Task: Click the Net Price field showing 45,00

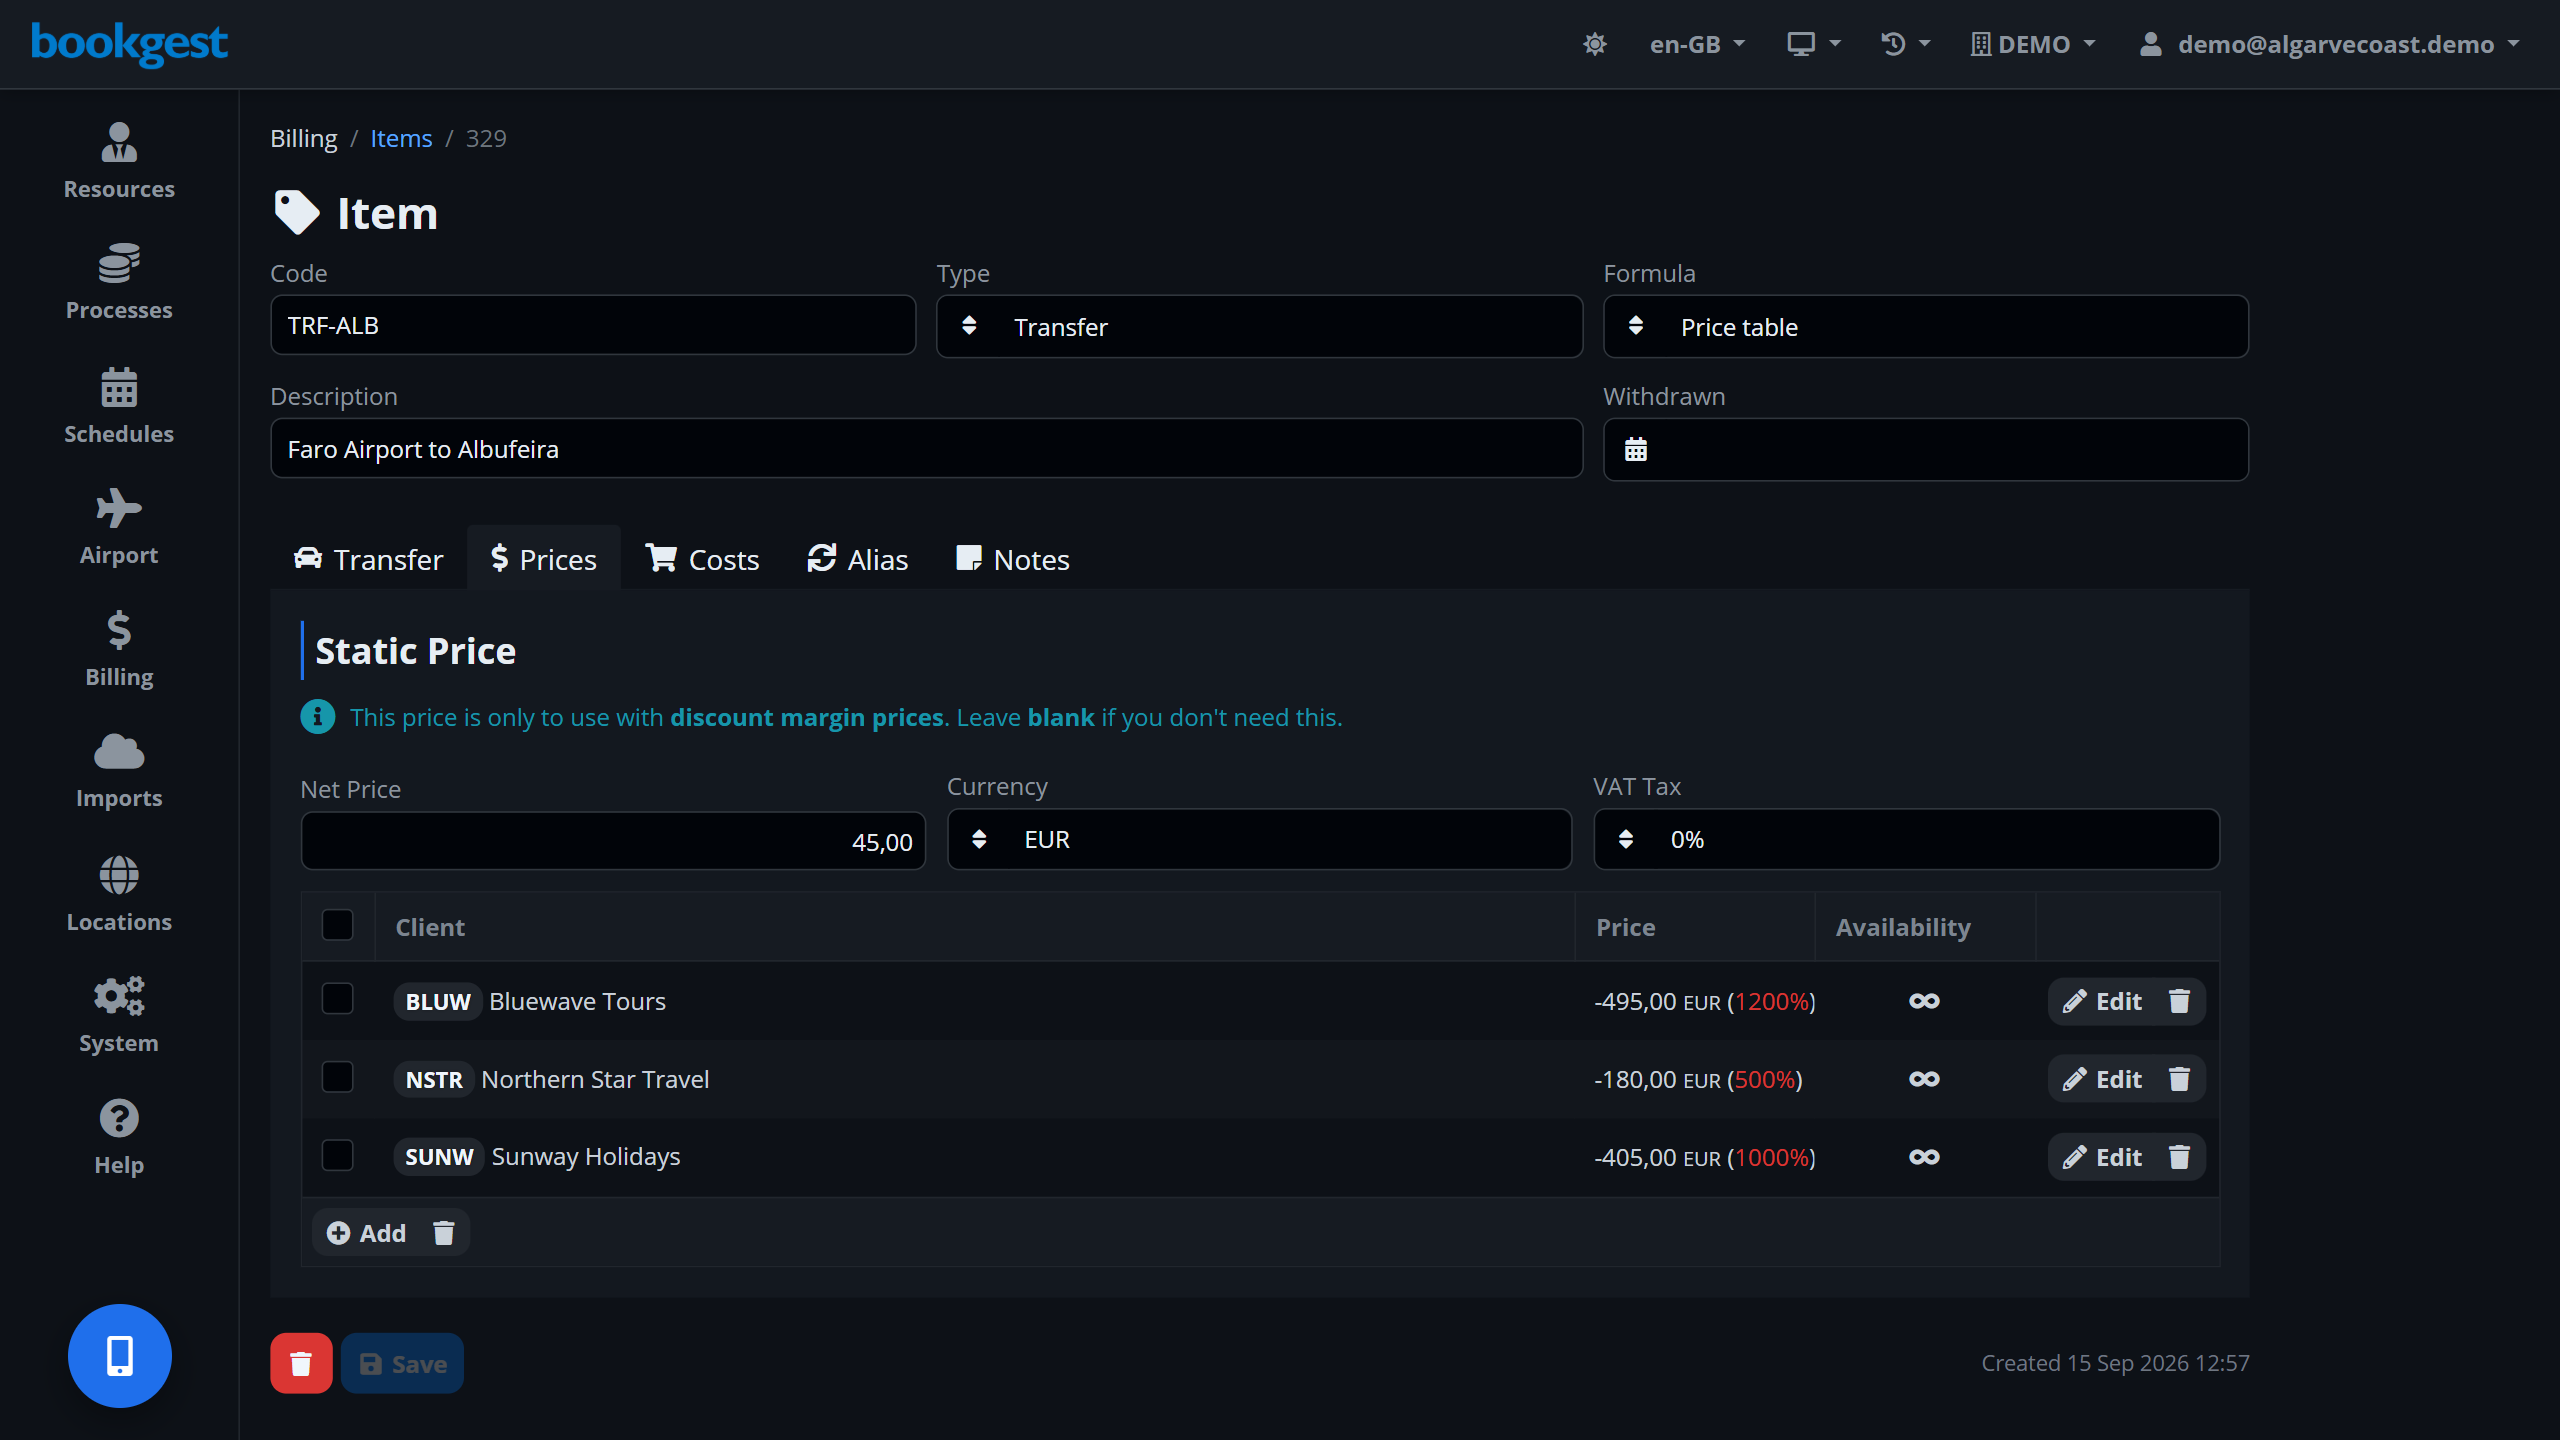Action: [613, 841]
